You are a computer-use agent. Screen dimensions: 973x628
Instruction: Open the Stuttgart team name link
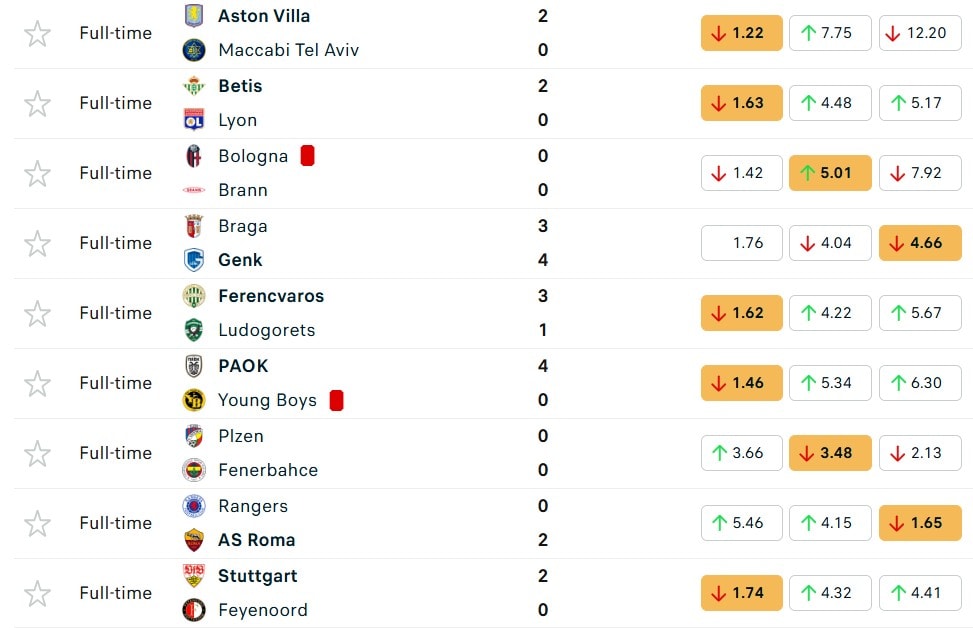click(257, 576)
